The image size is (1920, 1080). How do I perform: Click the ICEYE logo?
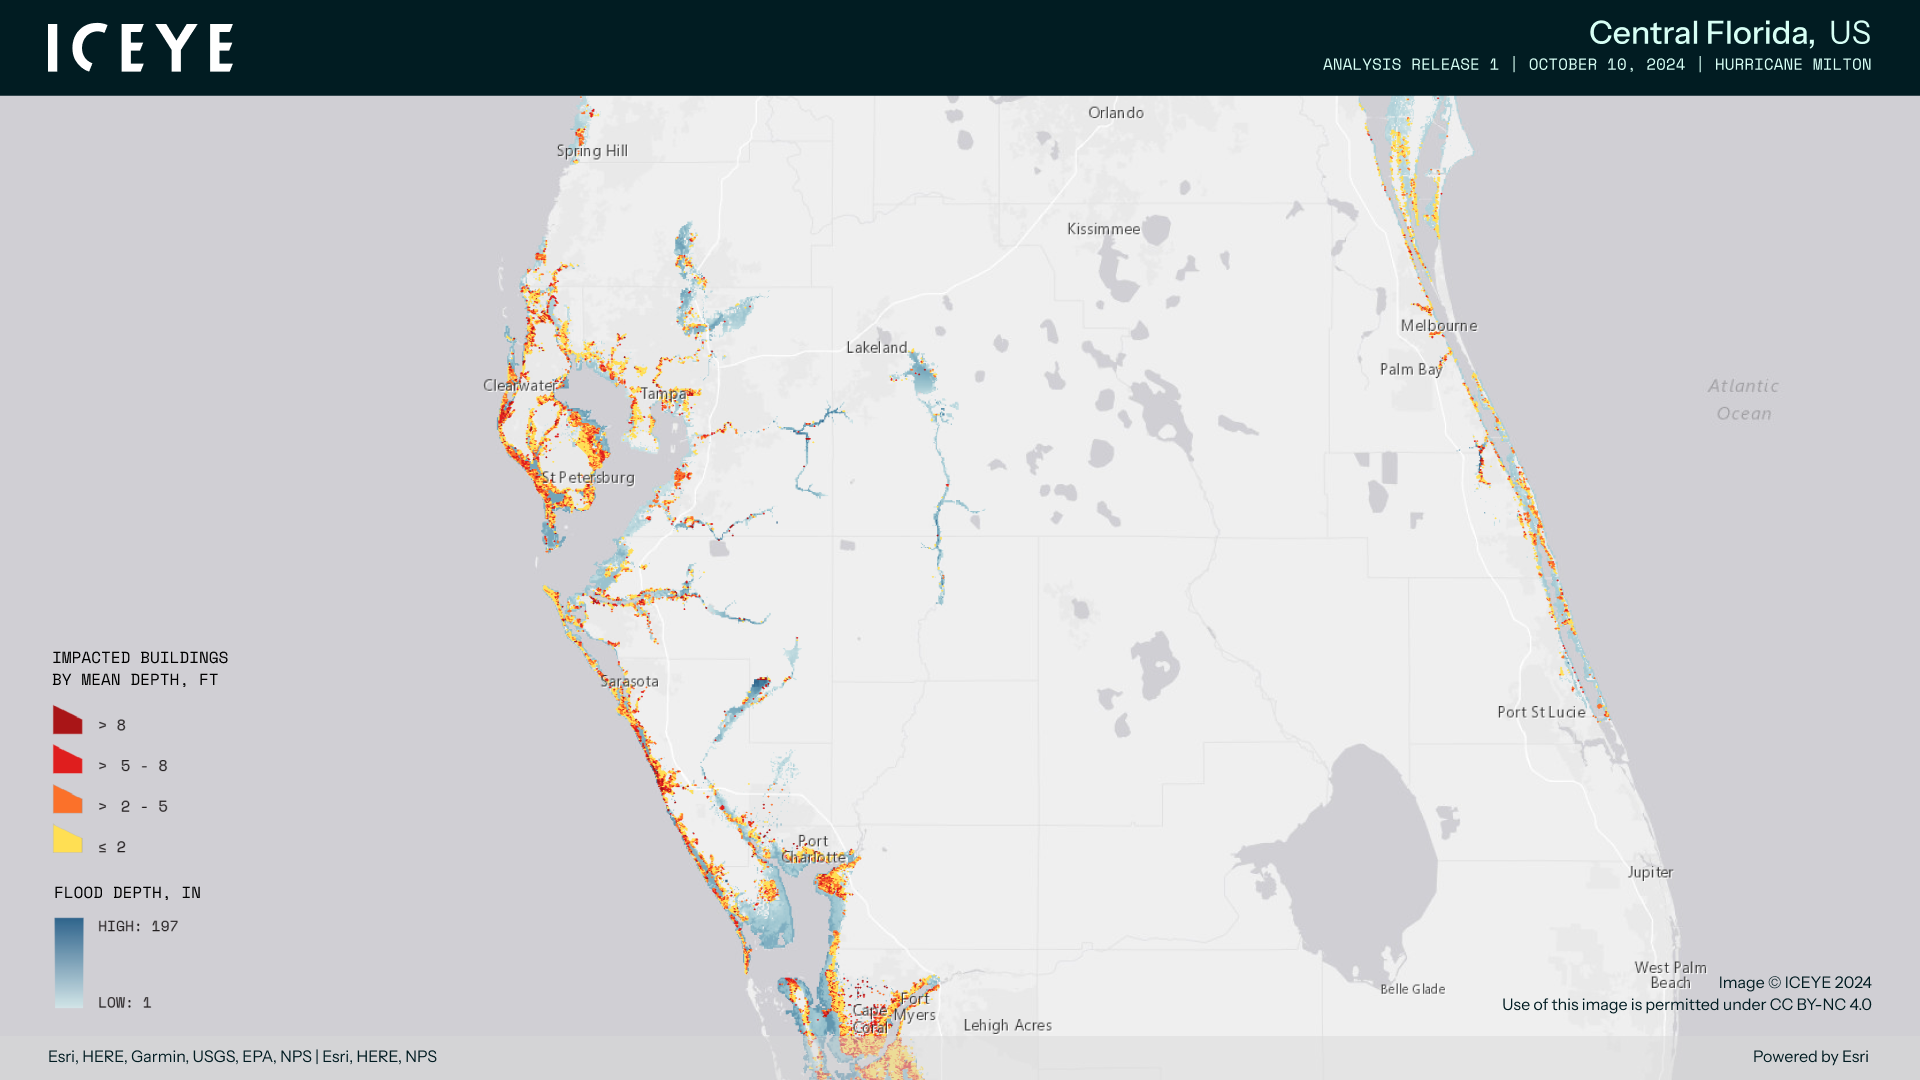point(140,48)
